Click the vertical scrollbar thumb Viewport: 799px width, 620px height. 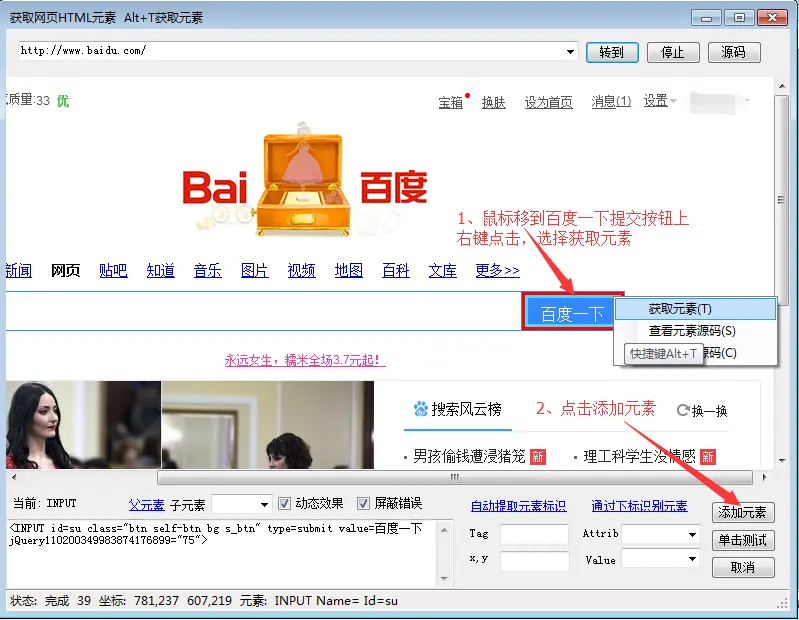(781, 199)
